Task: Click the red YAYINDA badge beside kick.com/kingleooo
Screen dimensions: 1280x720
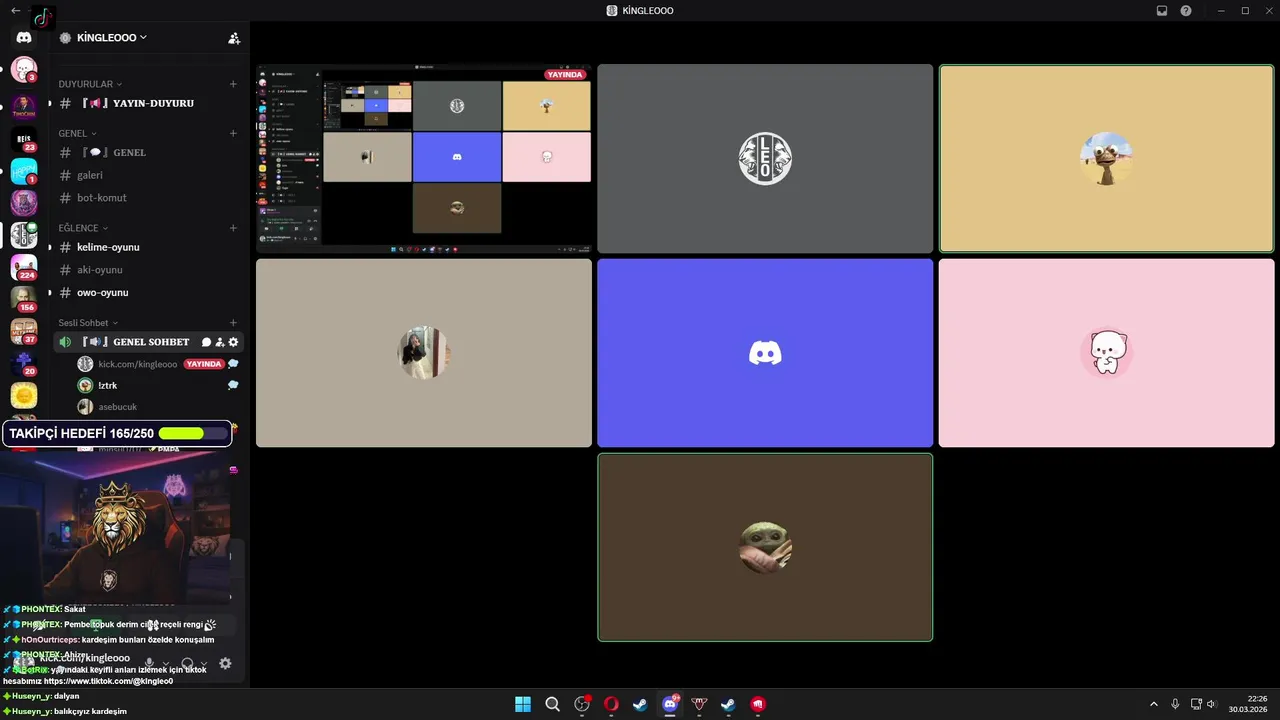Action: tap(203, 364)
